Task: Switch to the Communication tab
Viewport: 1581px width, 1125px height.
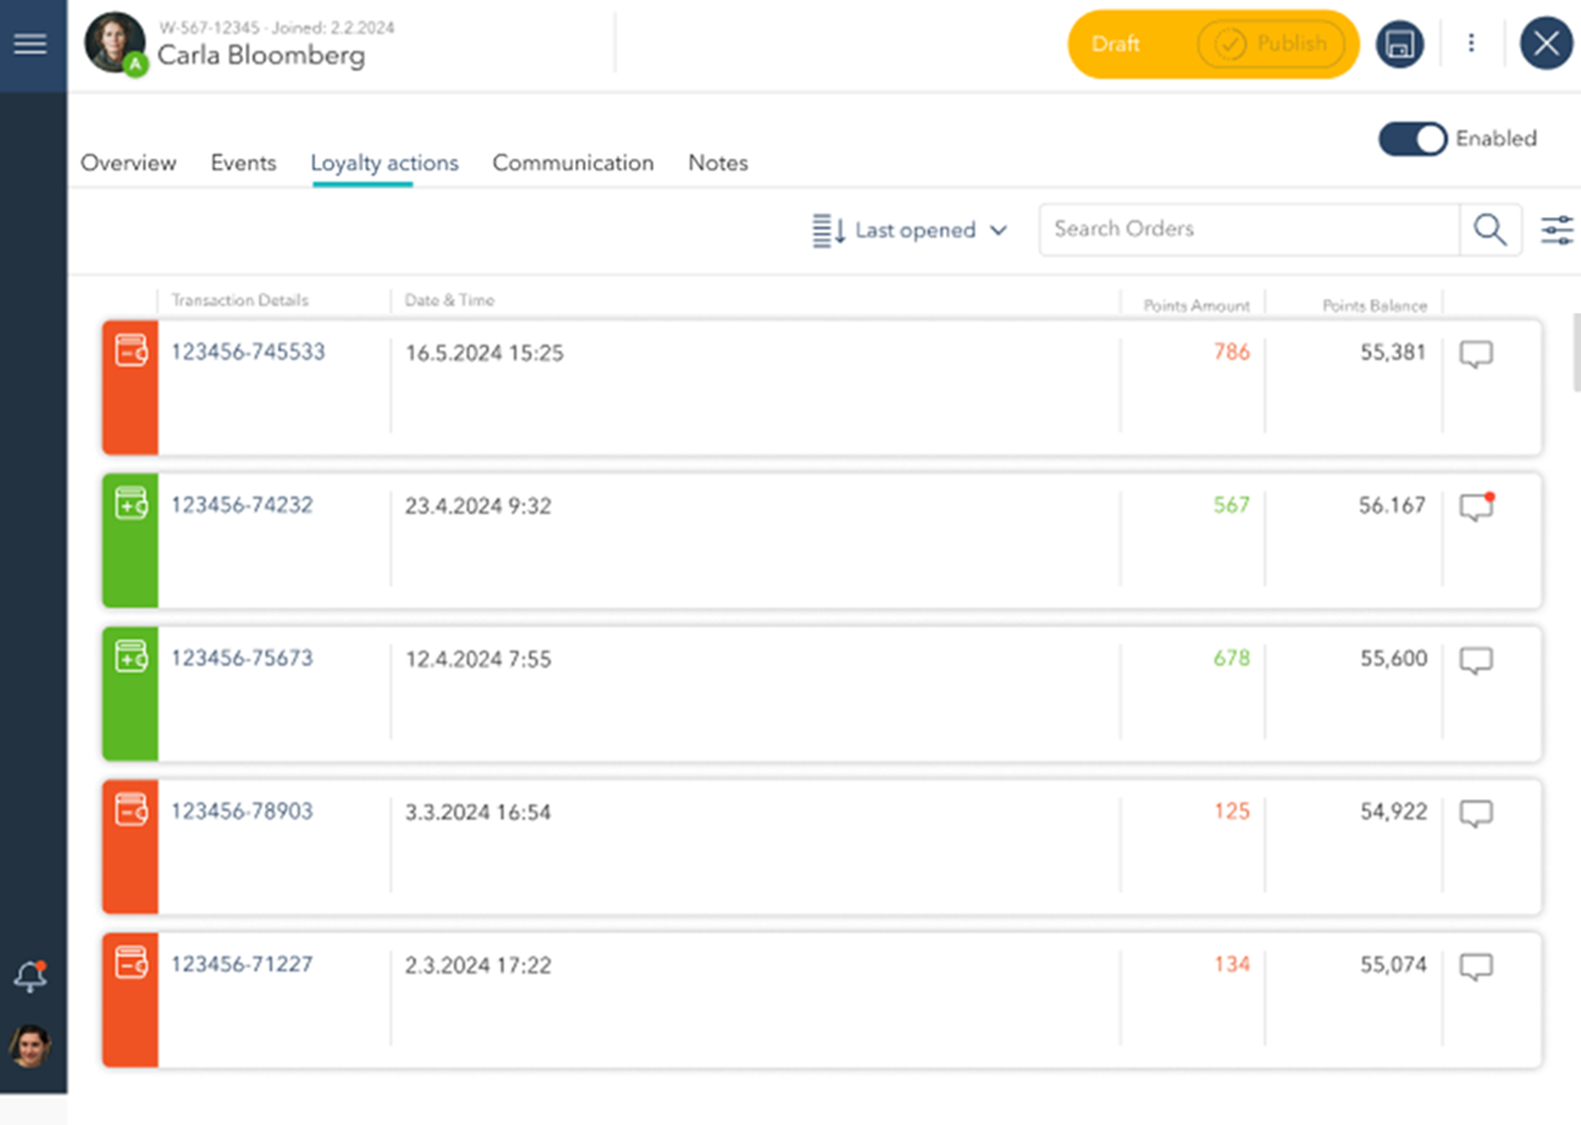Action: pos(573,163)
